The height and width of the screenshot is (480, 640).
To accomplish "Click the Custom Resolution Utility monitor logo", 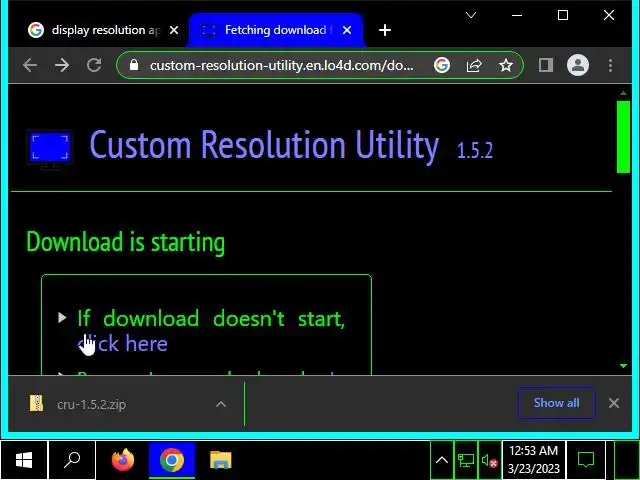I will 50,149.
